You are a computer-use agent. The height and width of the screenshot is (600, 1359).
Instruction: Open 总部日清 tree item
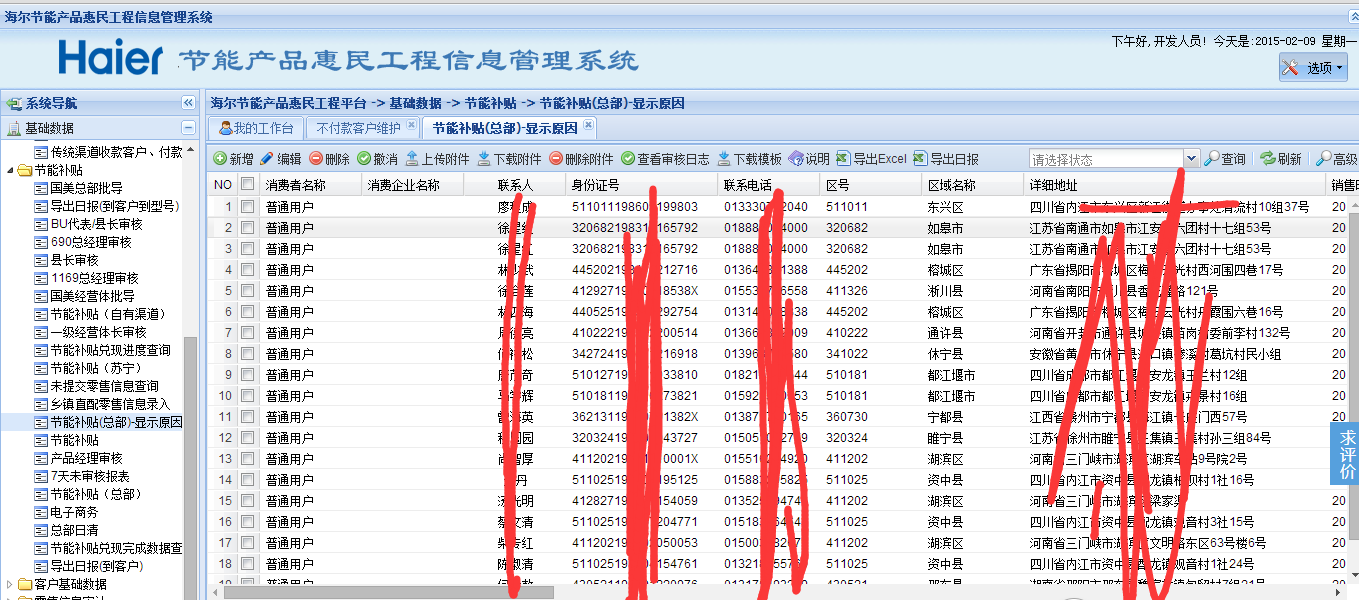pos(74,530)
